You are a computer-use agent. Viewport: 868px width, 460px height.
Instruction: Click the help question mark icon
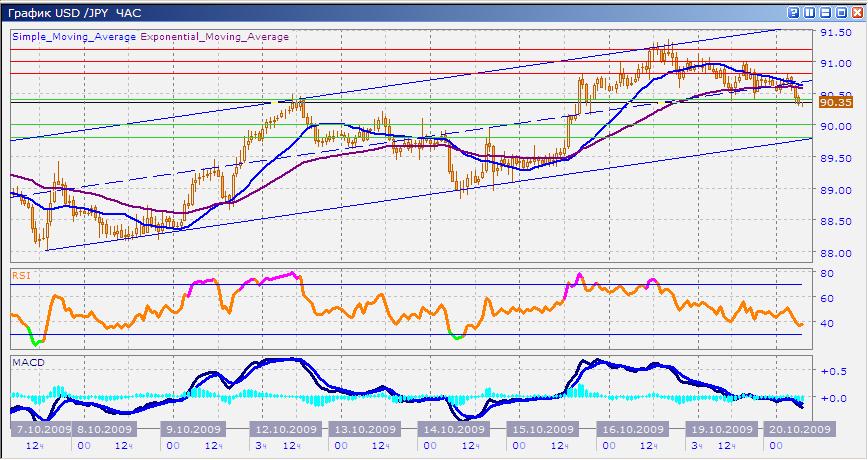click(793, 12)
